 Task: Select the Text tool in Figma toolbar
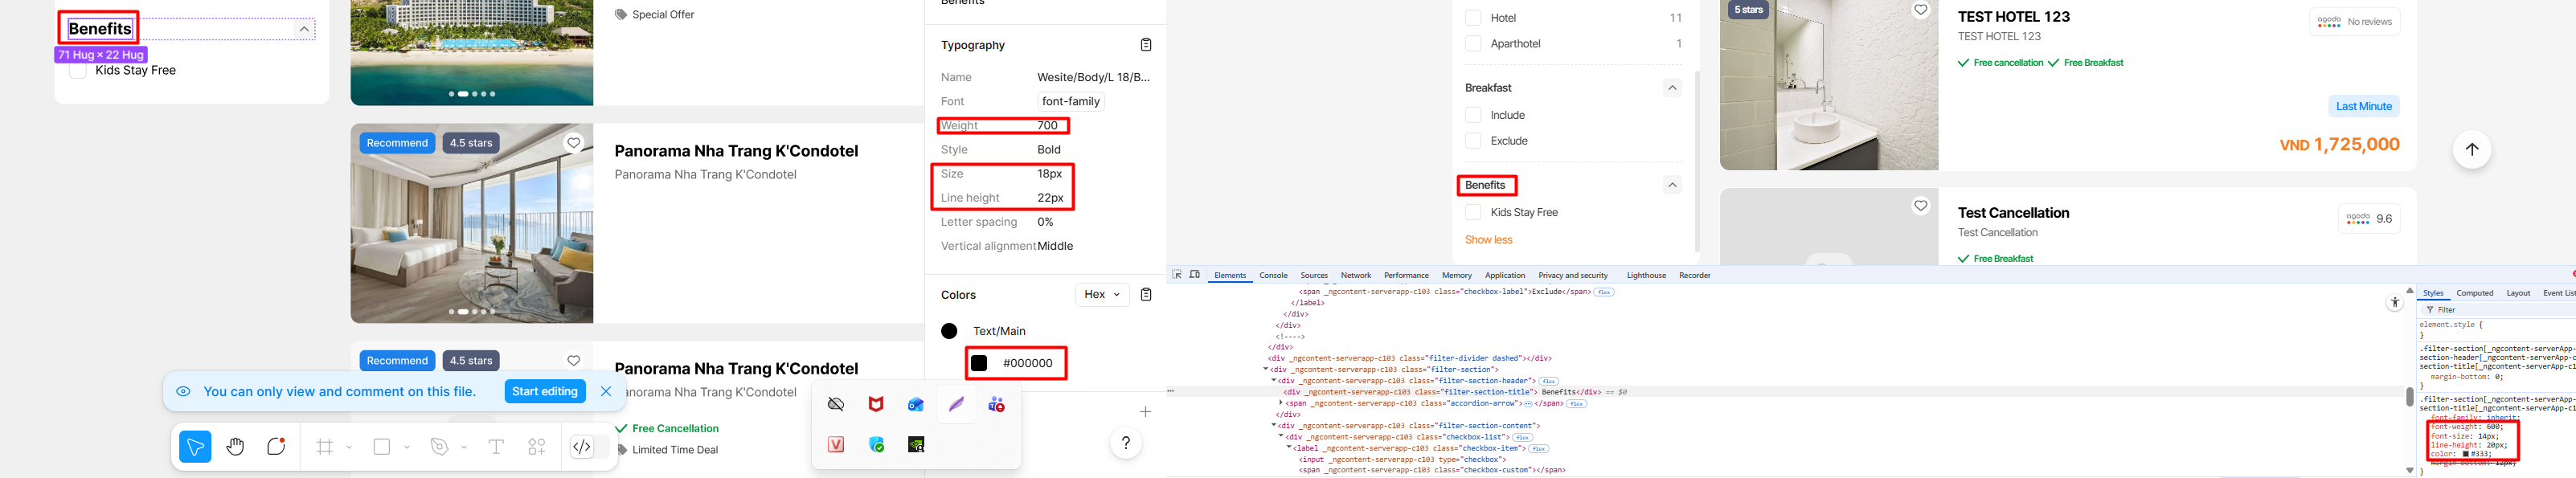tap(496, 447)
